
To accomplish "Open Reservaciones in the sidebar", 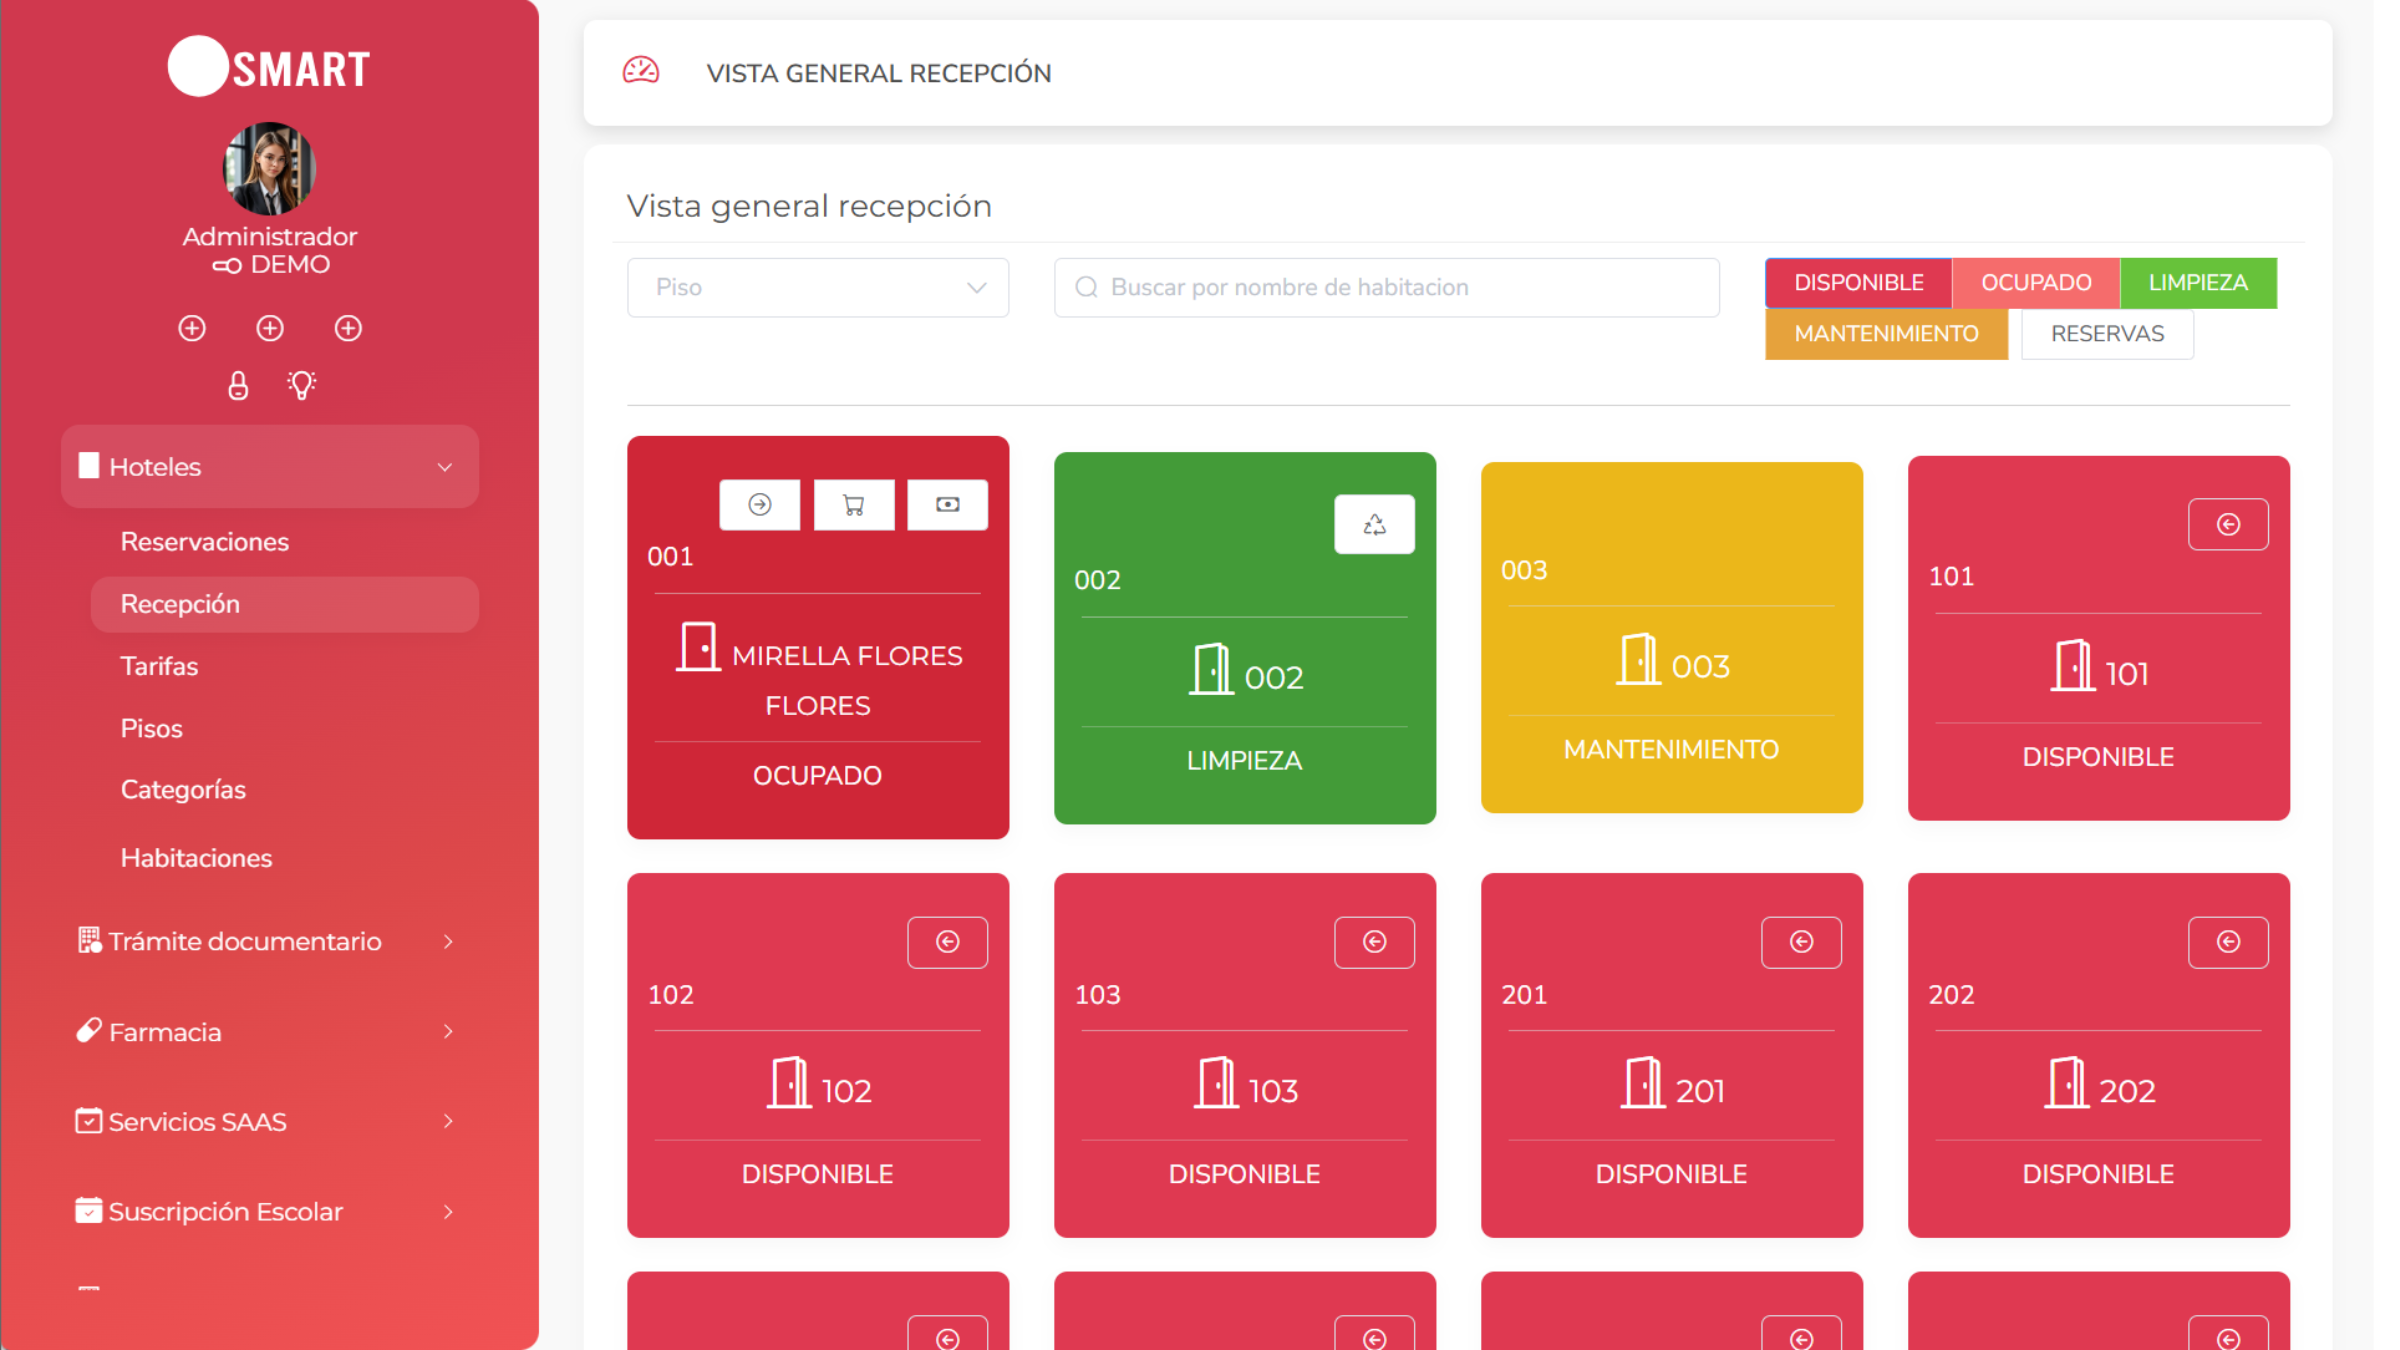I will pos(205,542).
